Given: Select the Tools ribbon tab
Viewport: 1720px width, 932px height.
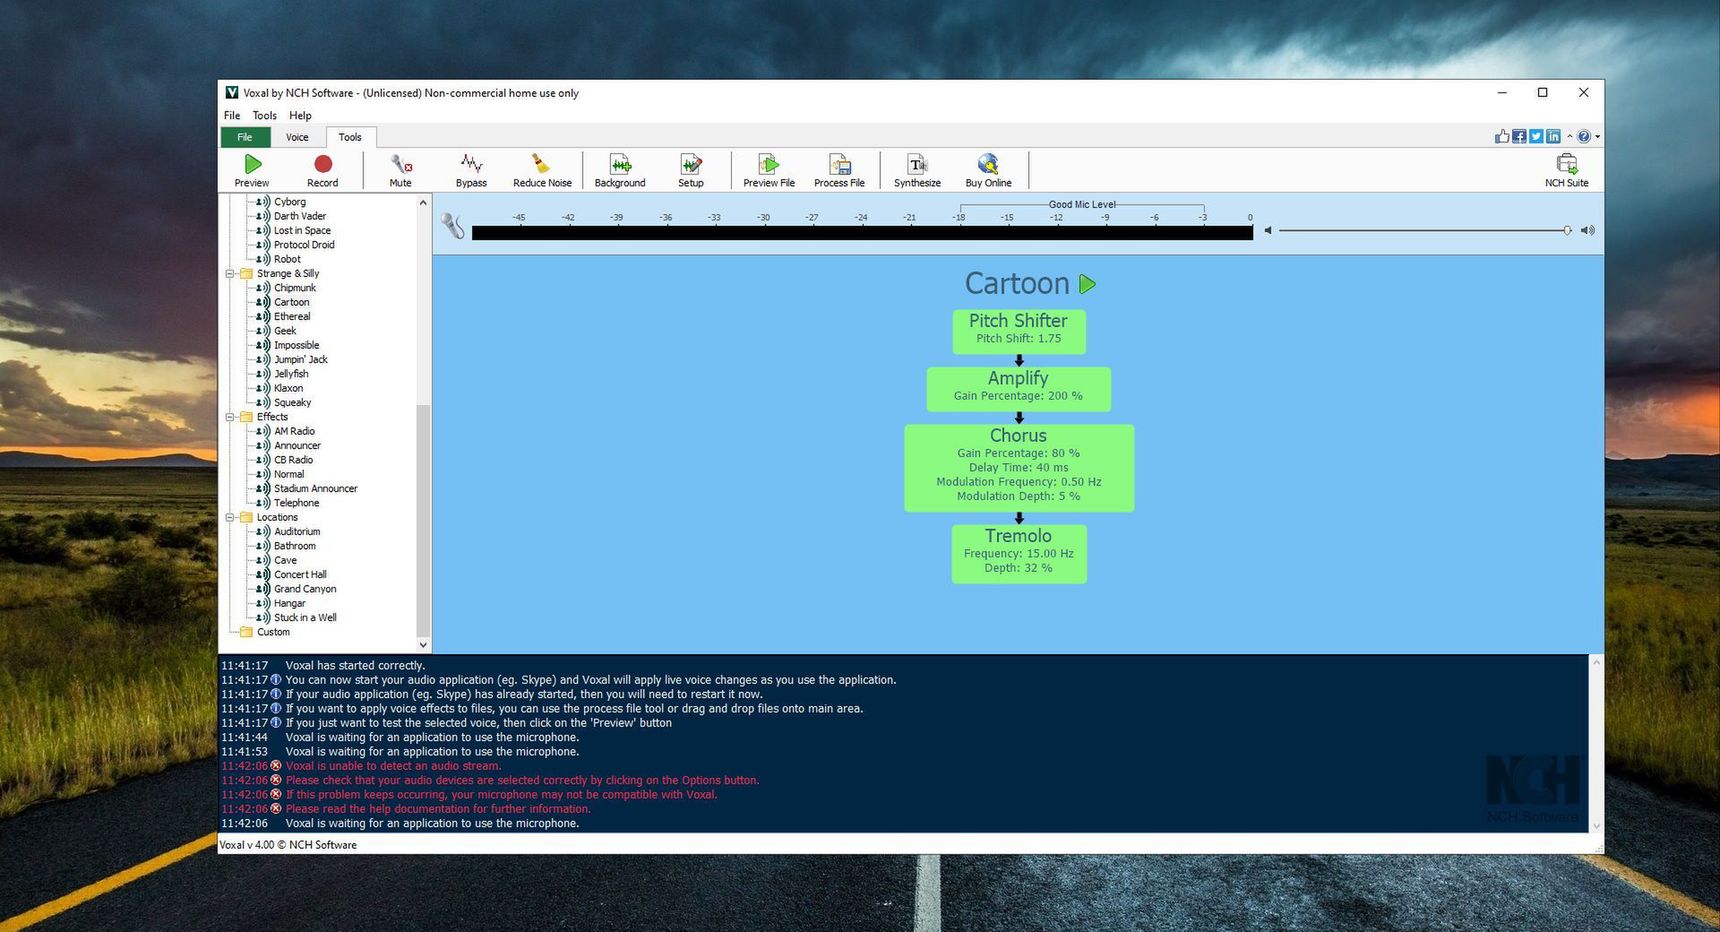Looking at the screenshot, I should [350, 137].
